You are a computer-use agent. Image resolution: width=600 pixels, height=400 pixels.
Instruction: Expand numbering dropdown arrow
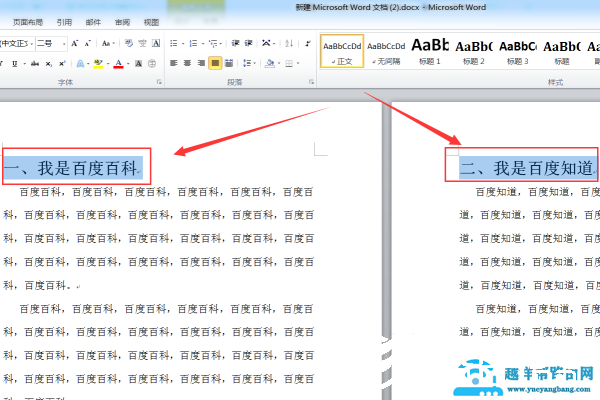(x=202, y=44)
